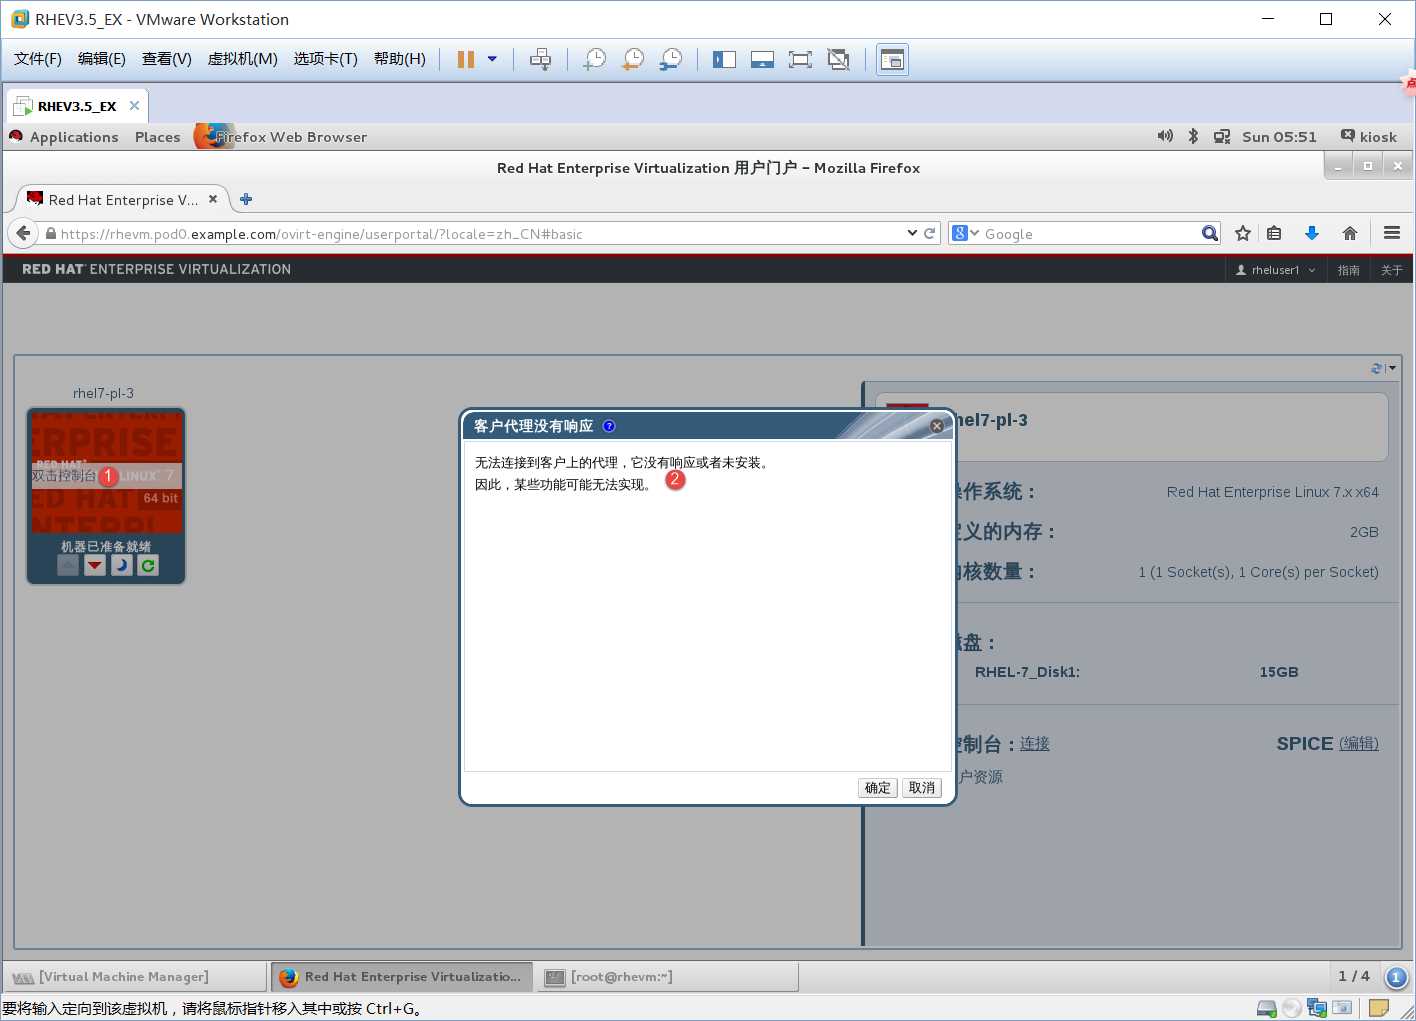
Task: Click the VMware hard disk status icon
Action: click(1267, 1008)
